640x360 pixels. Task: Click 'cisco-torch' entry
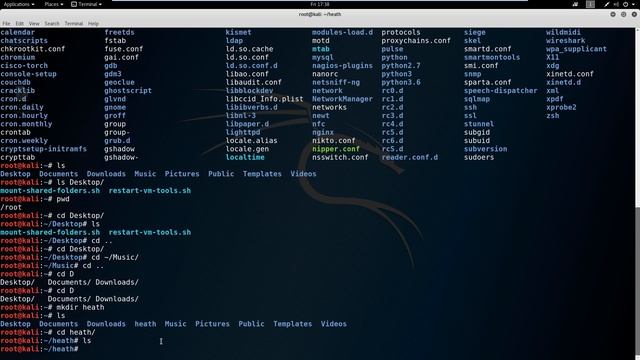point(24,66)
